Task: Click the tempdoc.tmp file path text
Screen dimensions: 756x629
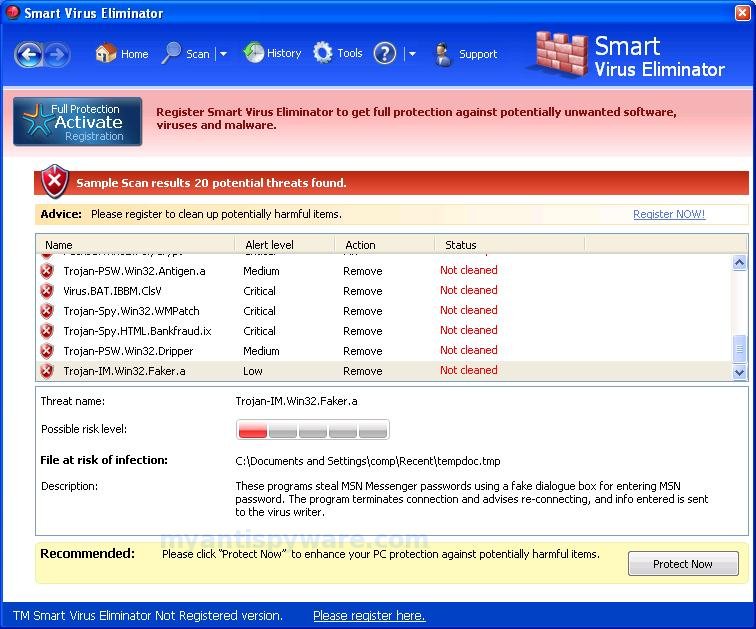Action: click(368, 461)
